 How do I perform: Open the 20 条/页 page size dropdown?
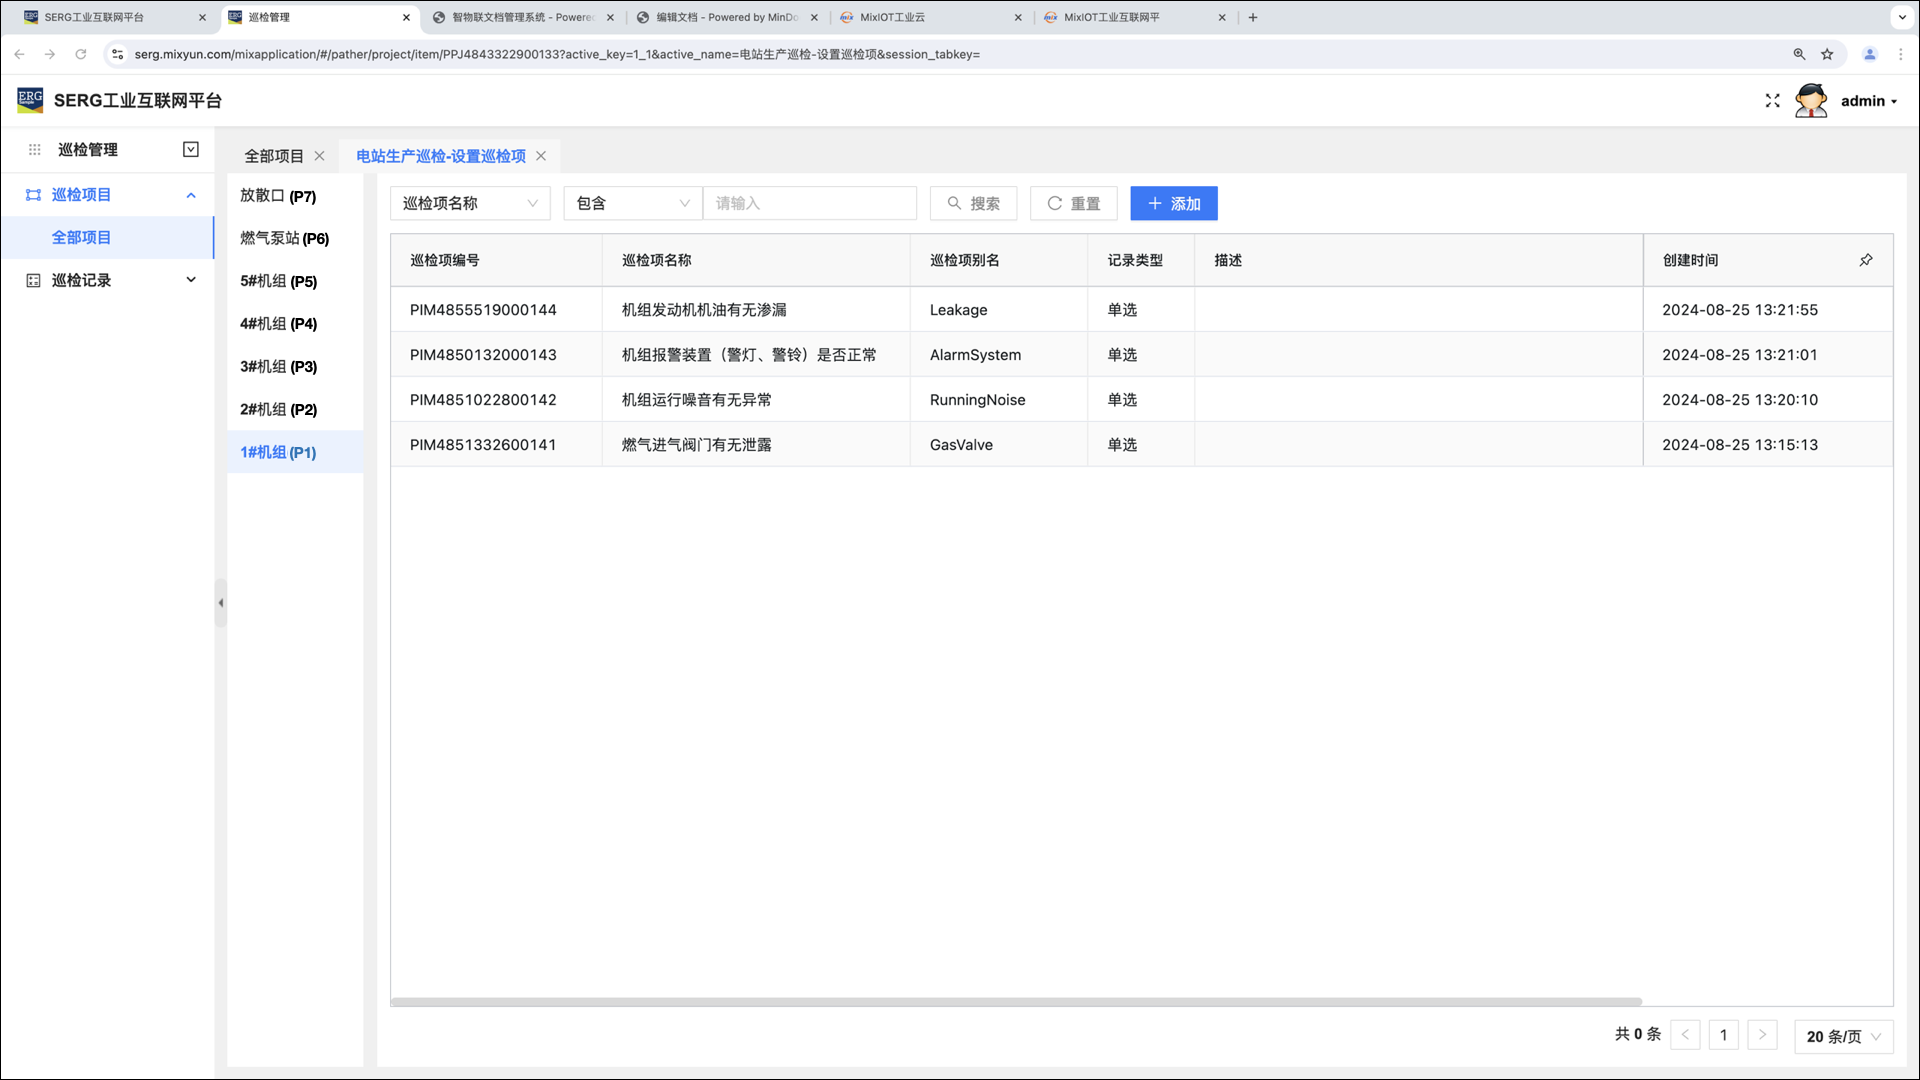click(1843, 1036)
